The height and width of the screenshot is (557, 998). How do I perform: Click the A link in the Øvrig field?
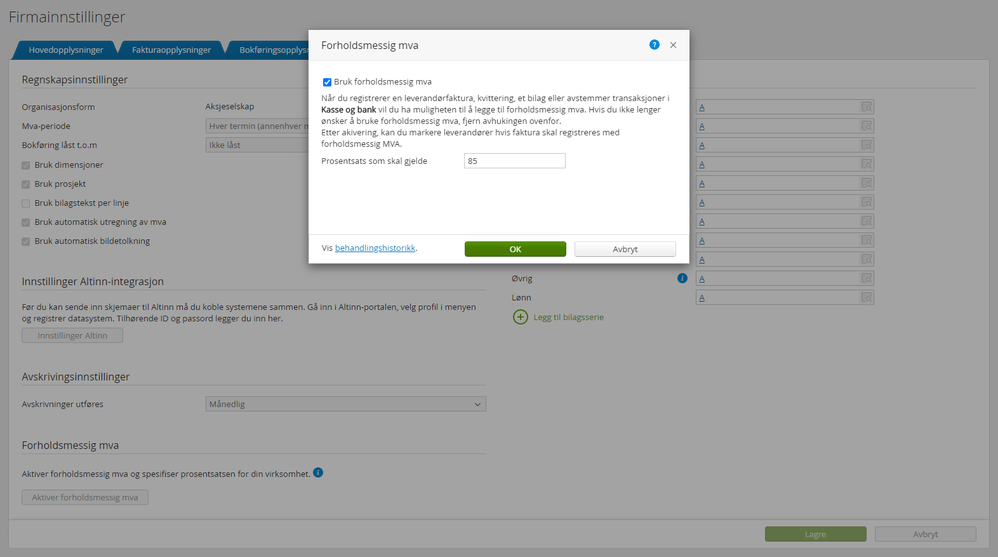tap(702, 279)
